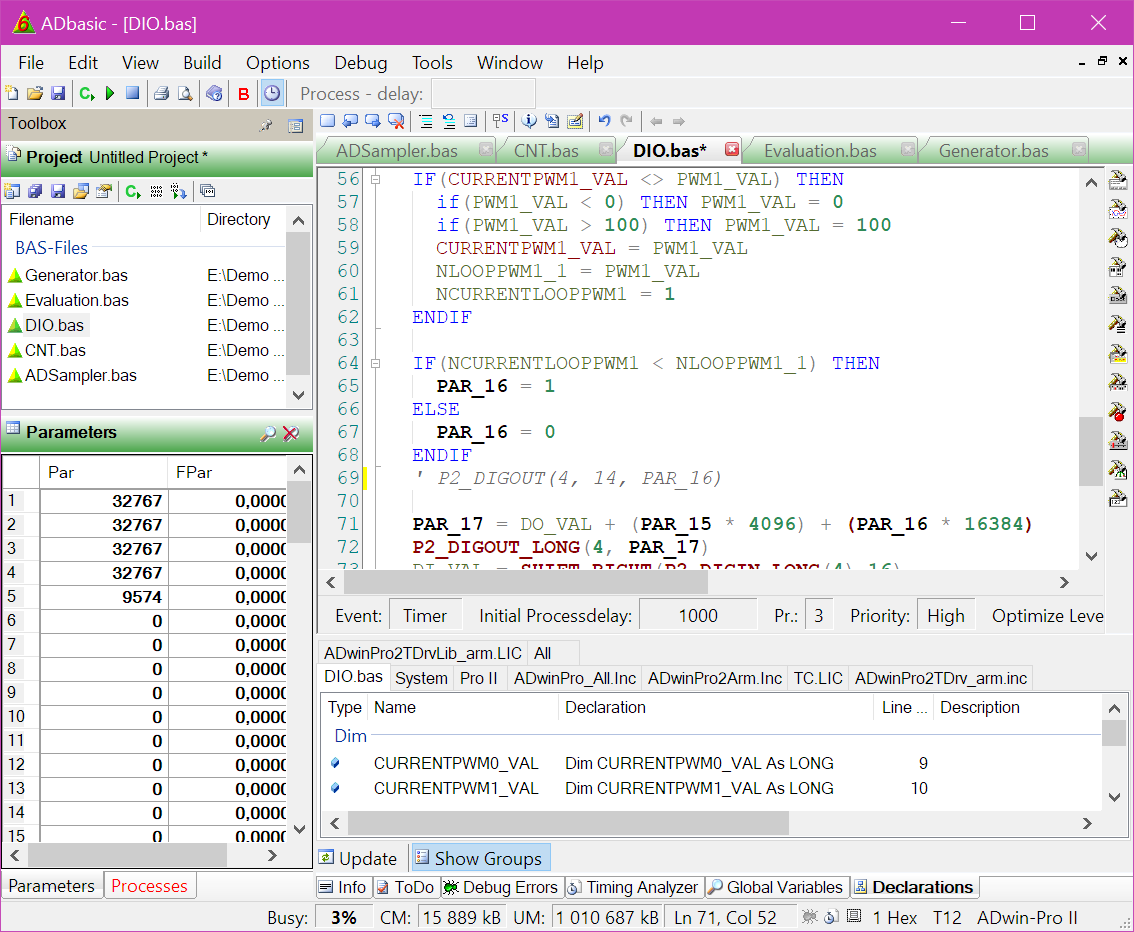The image size is (1134, 932).
Task: Click the Initial Processdelay field showing 1000
Action: (698, 616)
